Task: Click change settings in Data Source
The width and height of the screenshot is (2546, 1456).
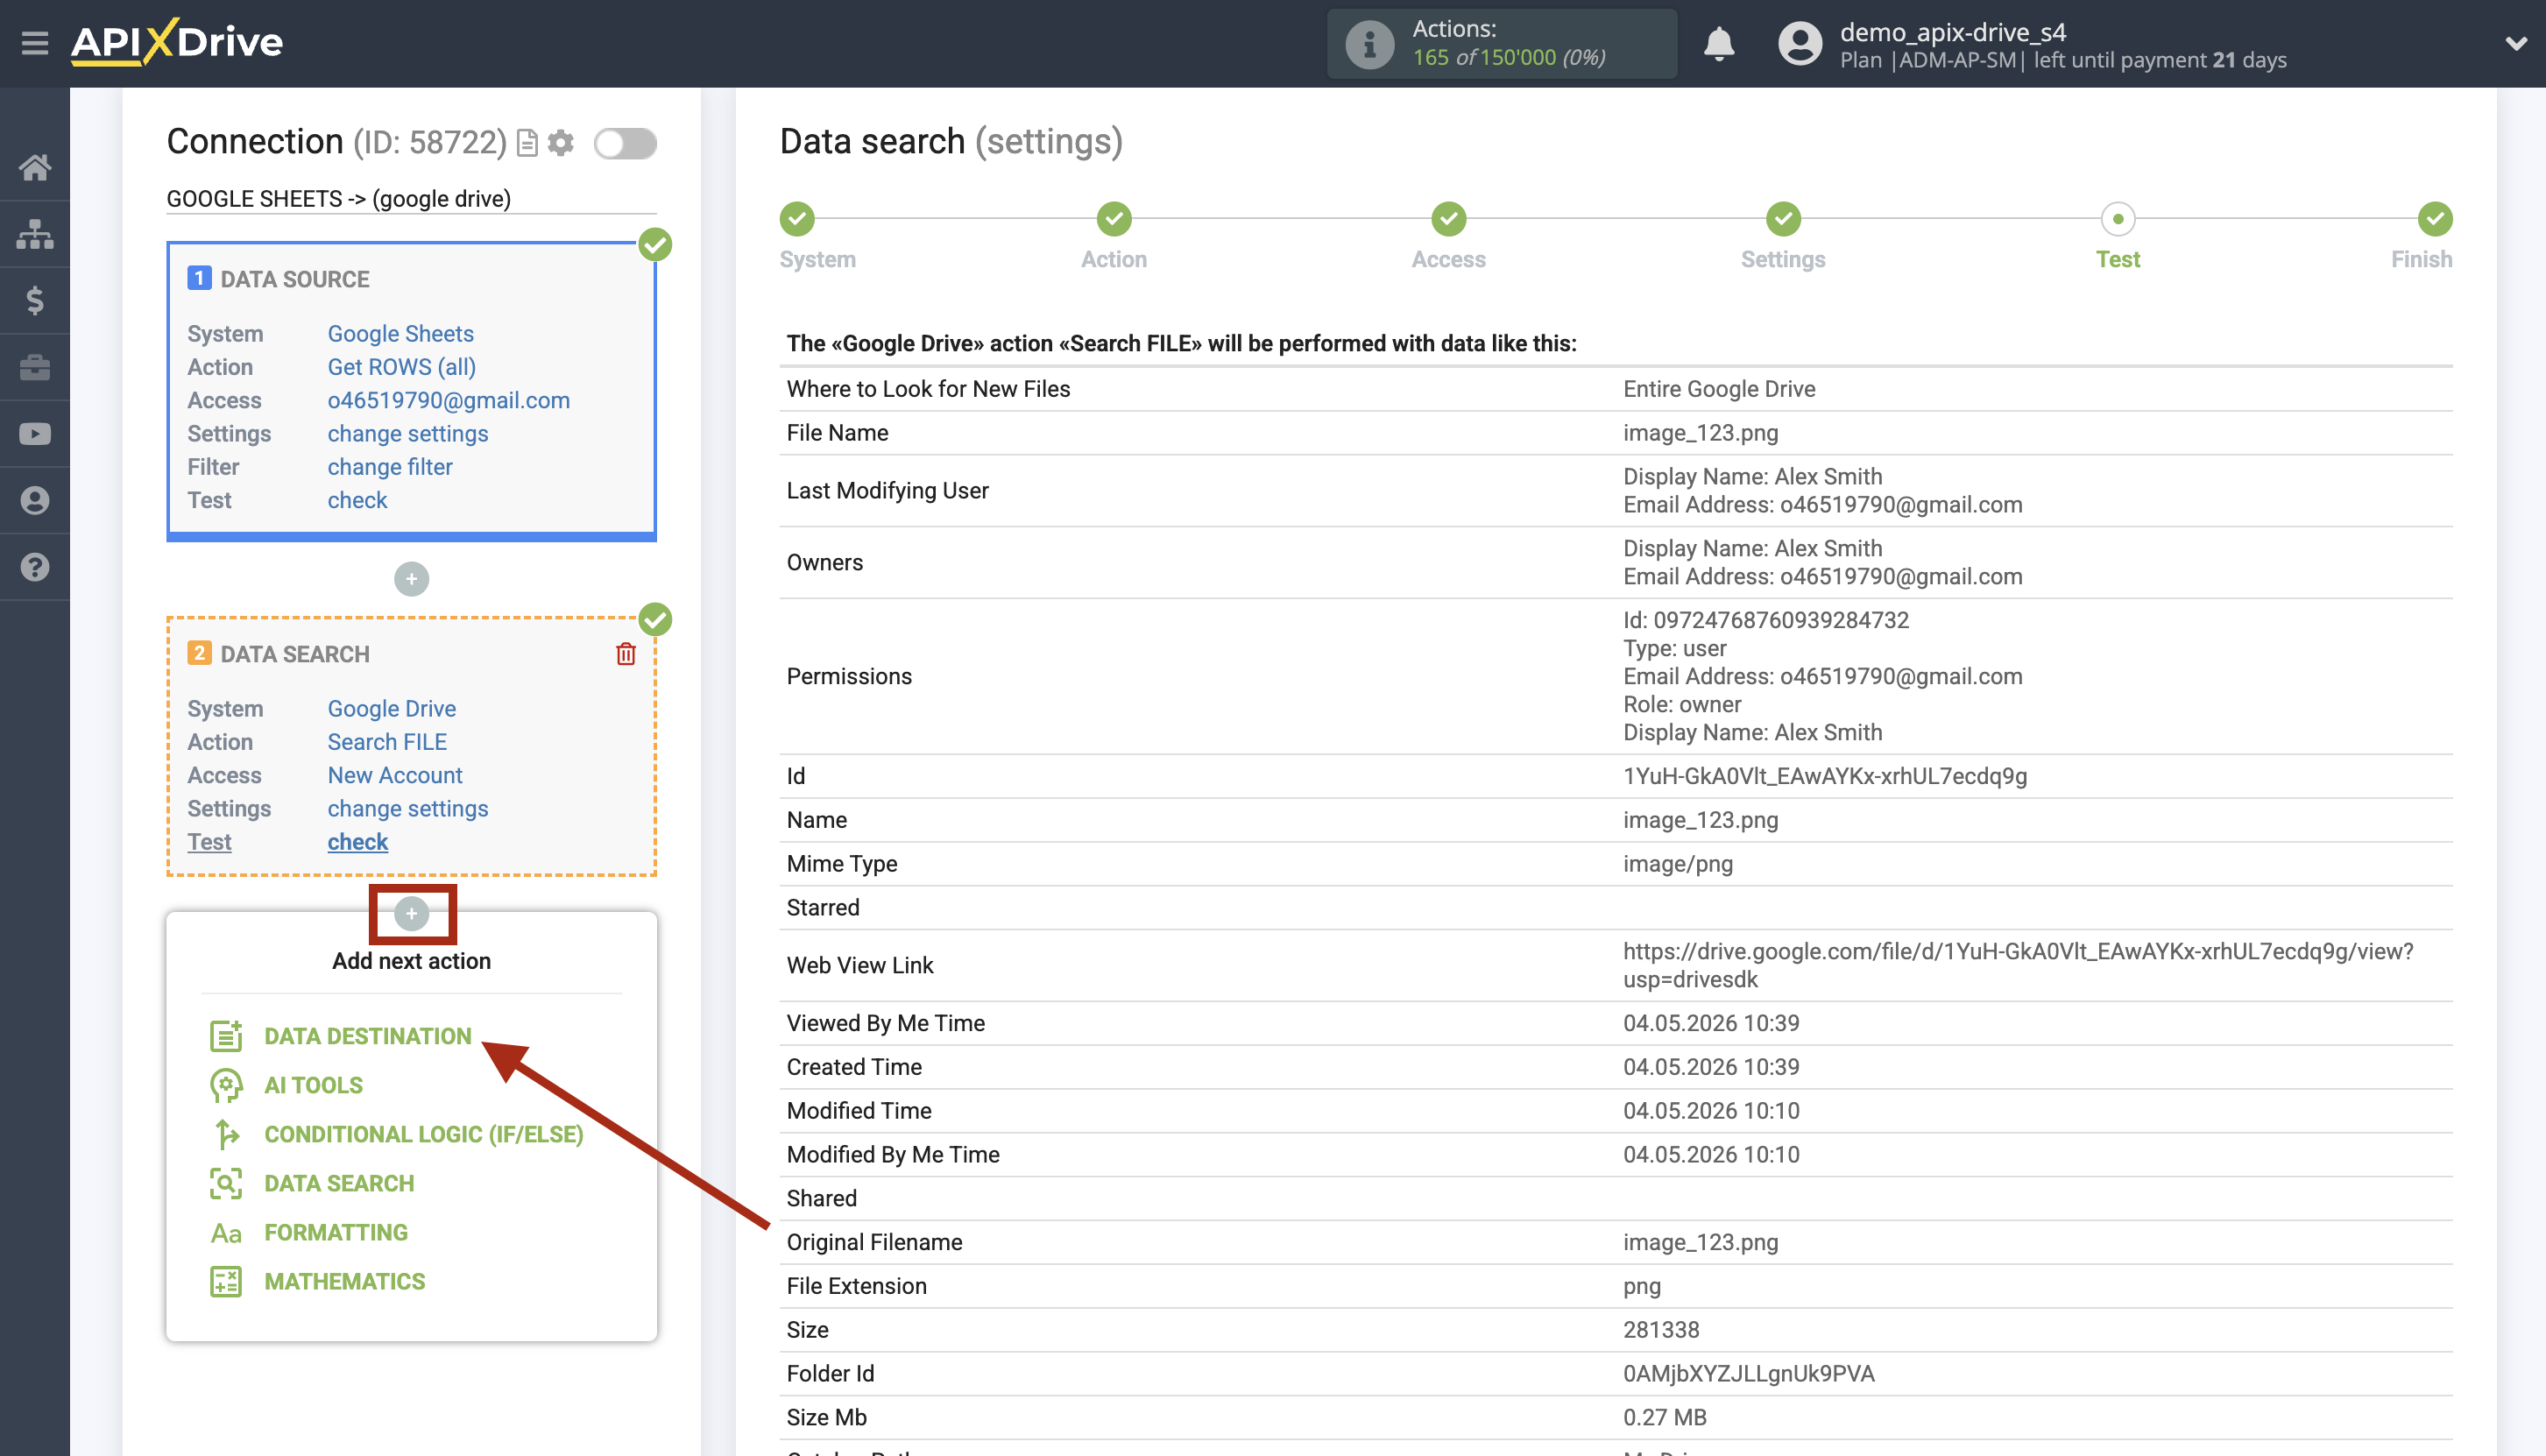Action: [x=408, y=434]
